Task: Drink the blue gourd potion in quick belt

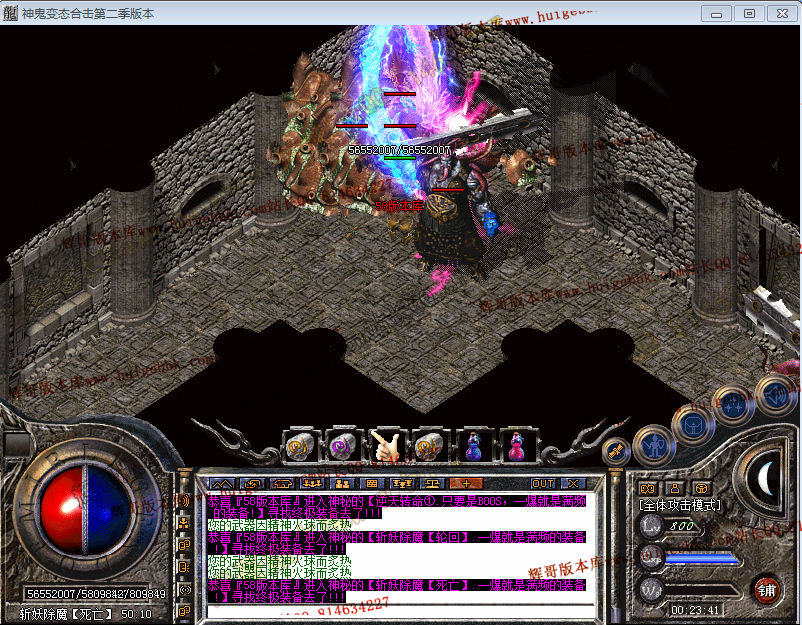Action: click(x=473, y=446)
